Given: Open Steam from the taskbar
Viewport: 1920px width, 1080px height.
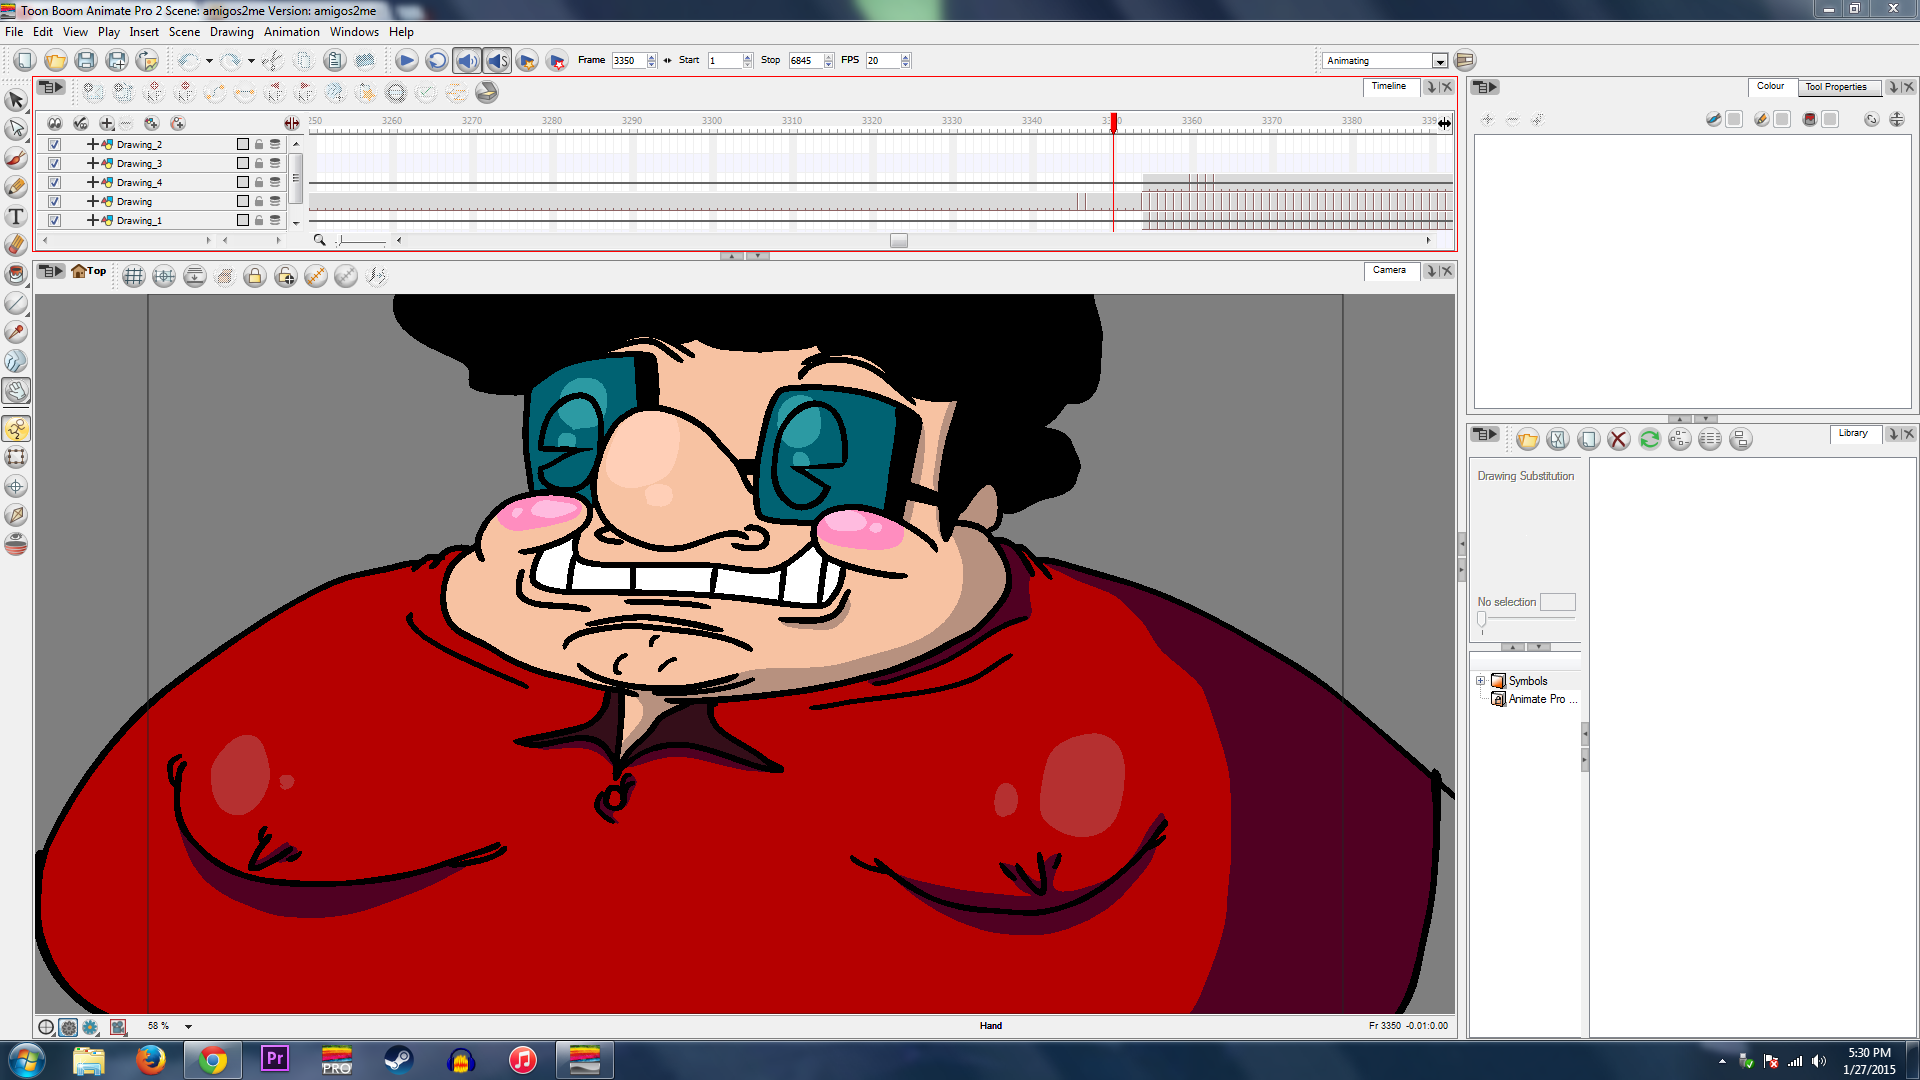Looking at the screenshot, I should pyautogui.click(x=399, y=1060).
